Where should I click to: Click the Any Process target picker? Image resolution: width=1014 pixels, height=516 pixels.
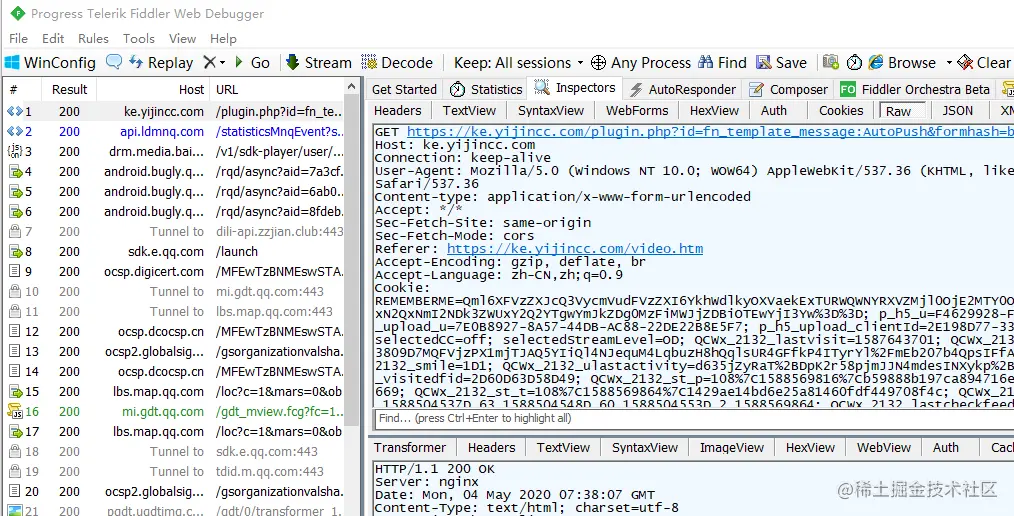[641, 63]
